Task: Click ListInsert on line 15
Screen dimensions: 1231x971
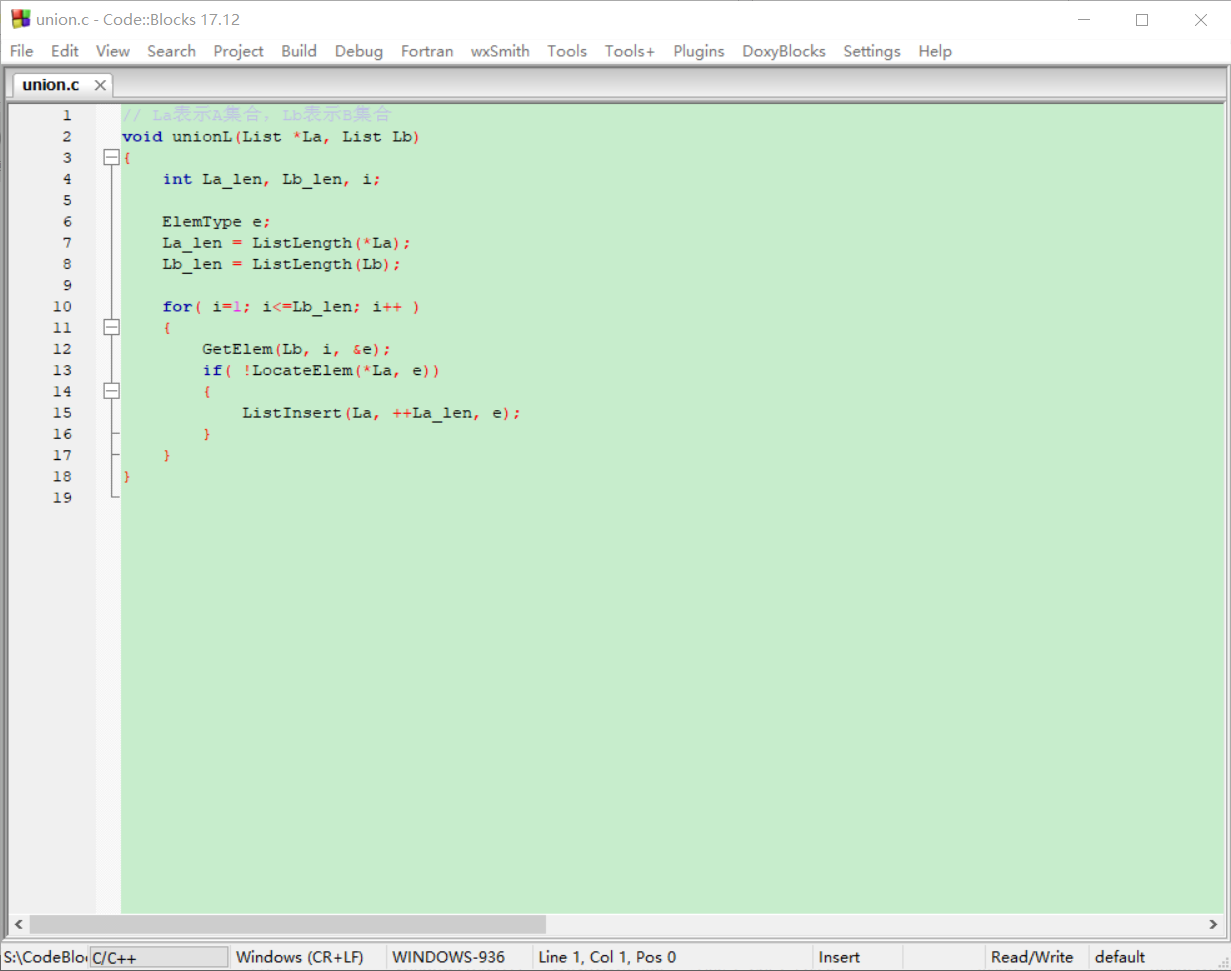Action: coord(292,413)
